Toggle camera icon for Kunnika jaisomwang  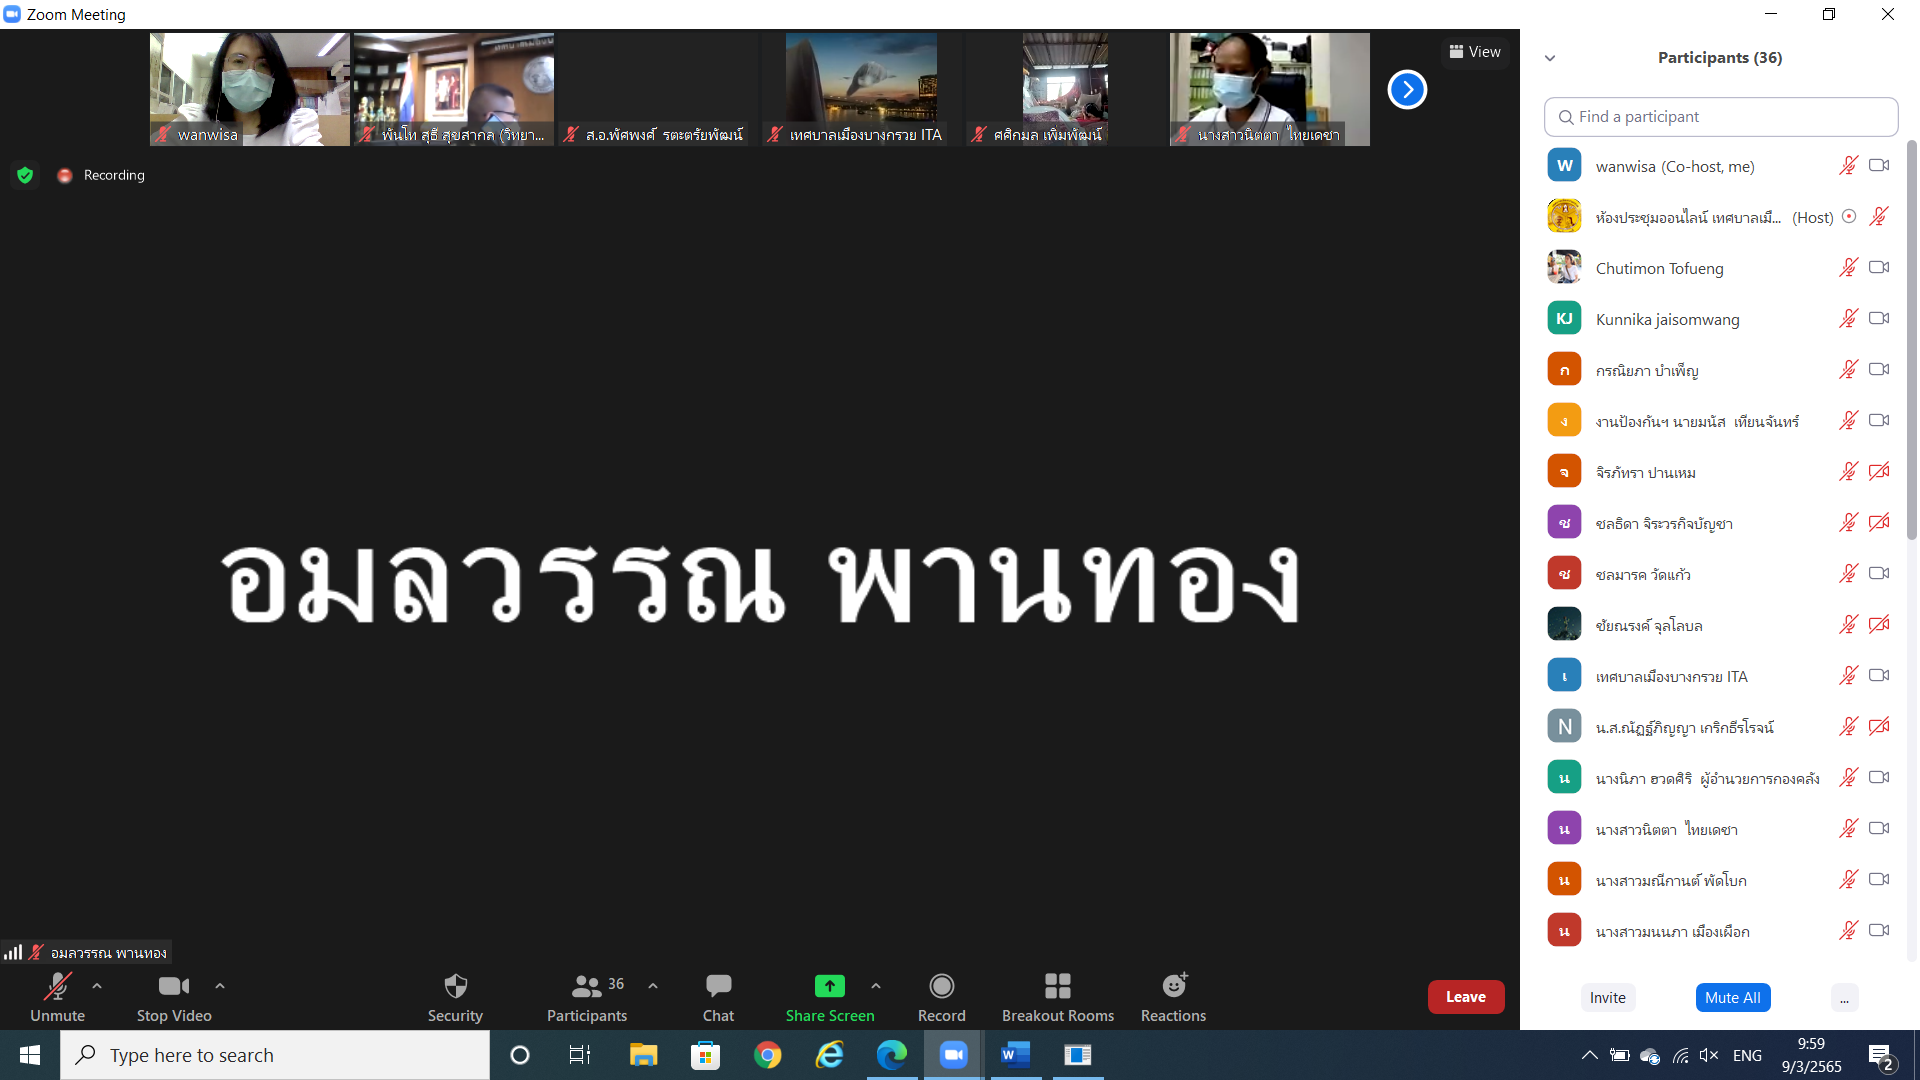[x=1879, y=318]
